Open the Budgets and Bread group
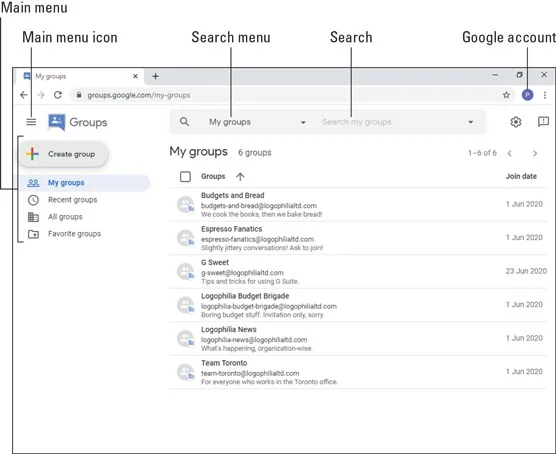The image size is (556, 454). coord(358,204)
